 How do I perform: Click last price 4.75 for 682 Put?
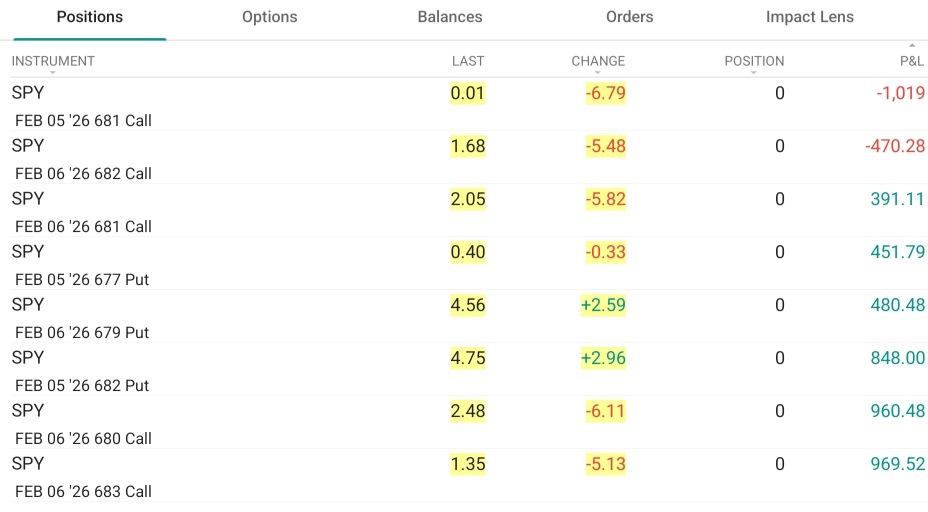[468, 358]
